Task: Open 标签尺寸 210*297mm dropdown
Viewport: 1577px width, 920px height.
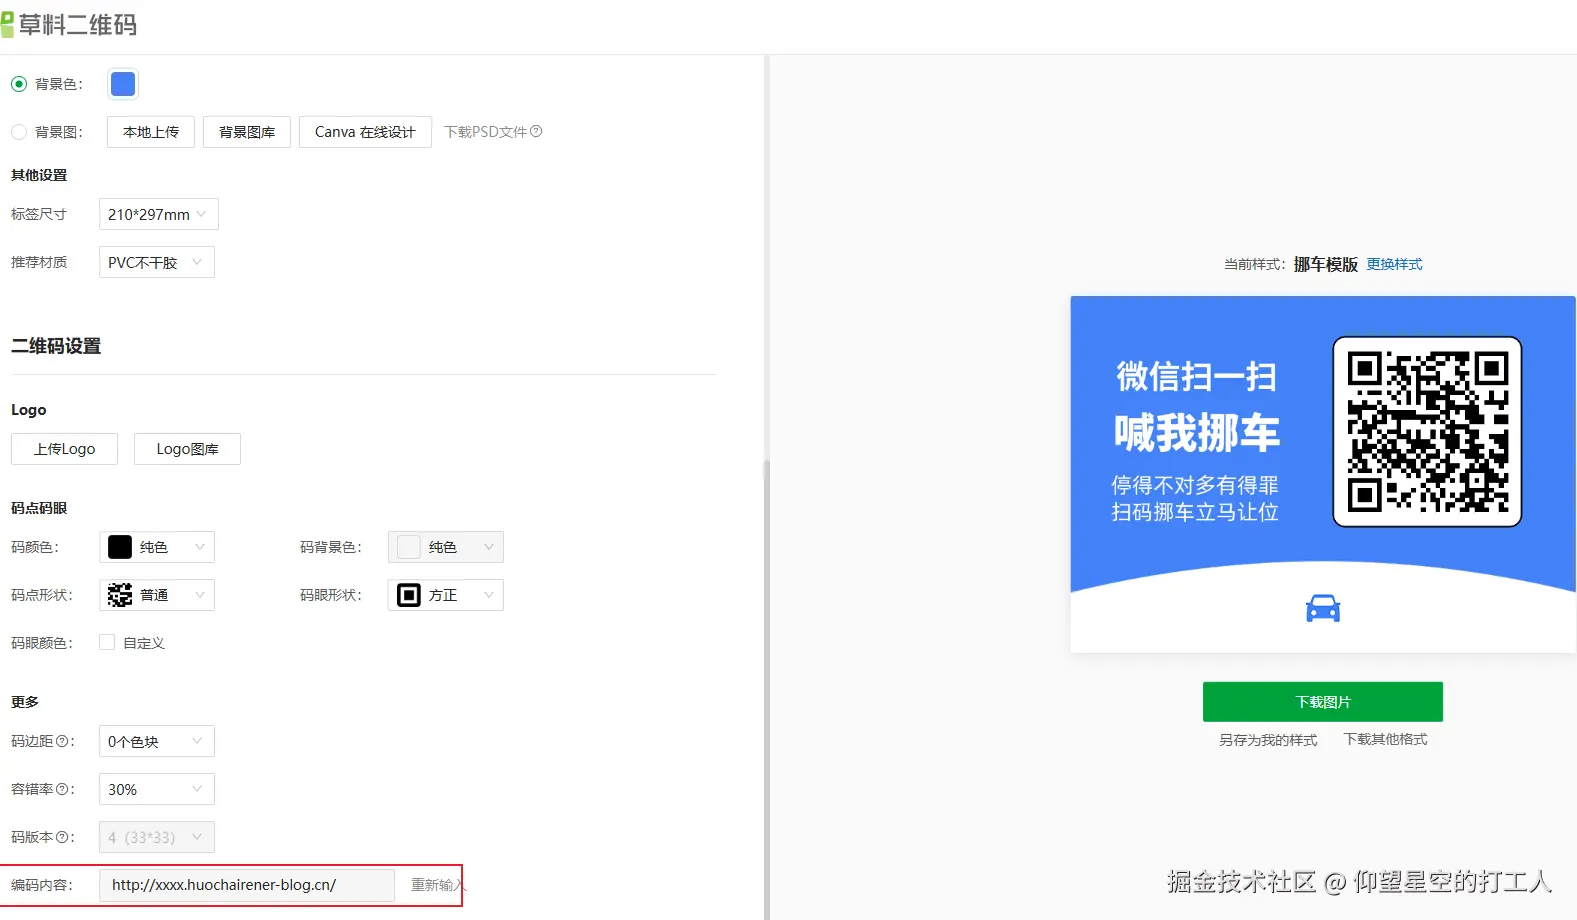Action: [x=159, y=214]
